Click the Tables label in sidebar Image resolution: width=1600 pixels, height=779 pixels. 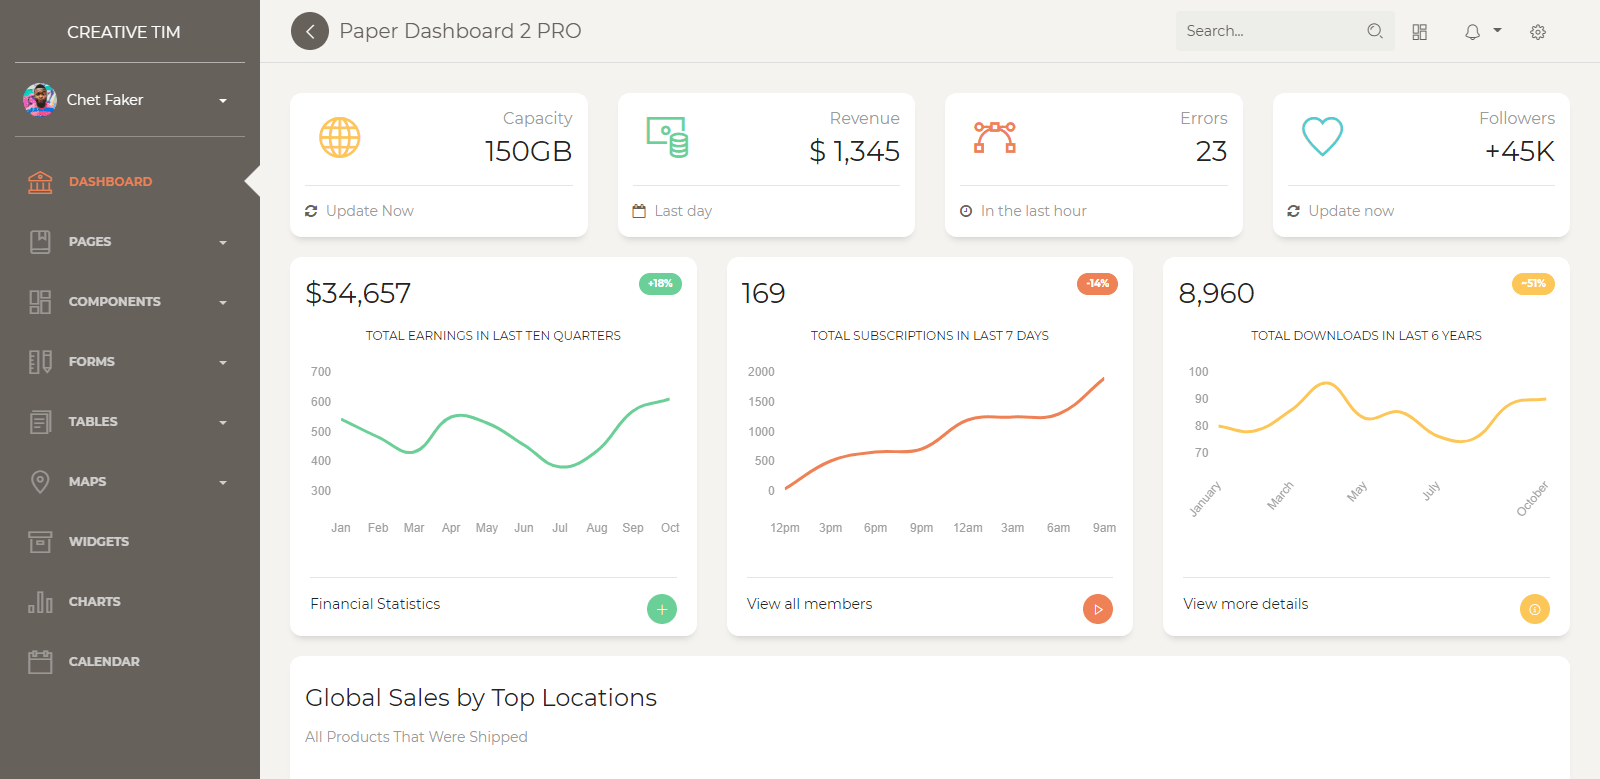[x=93, y=422]
